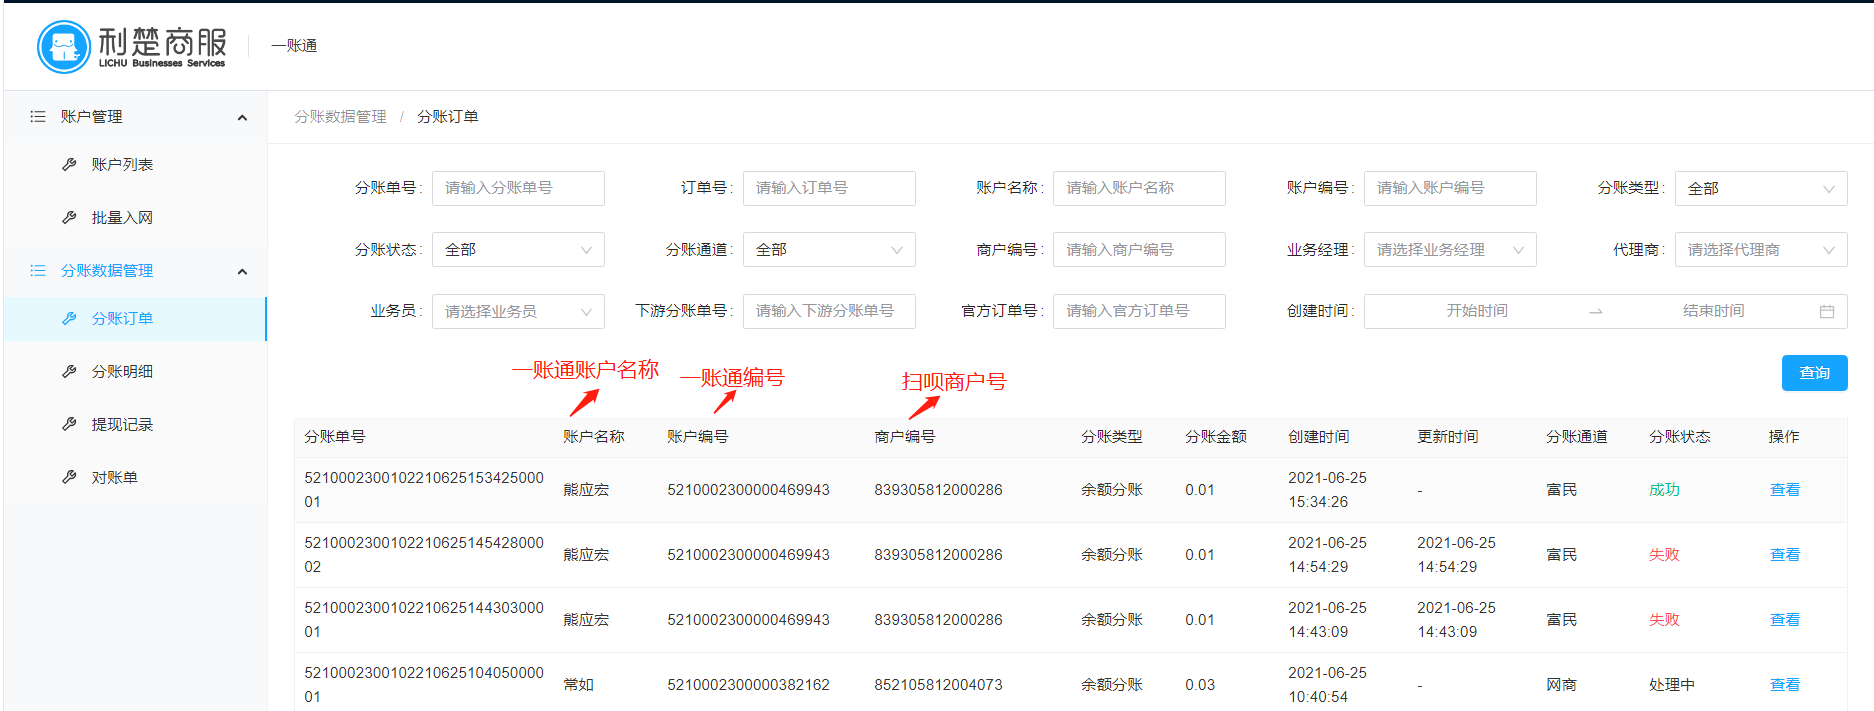Viewport: 1874px width, 711px height.
Task: Click the LICHU logo icon
Action: point(64,46)
